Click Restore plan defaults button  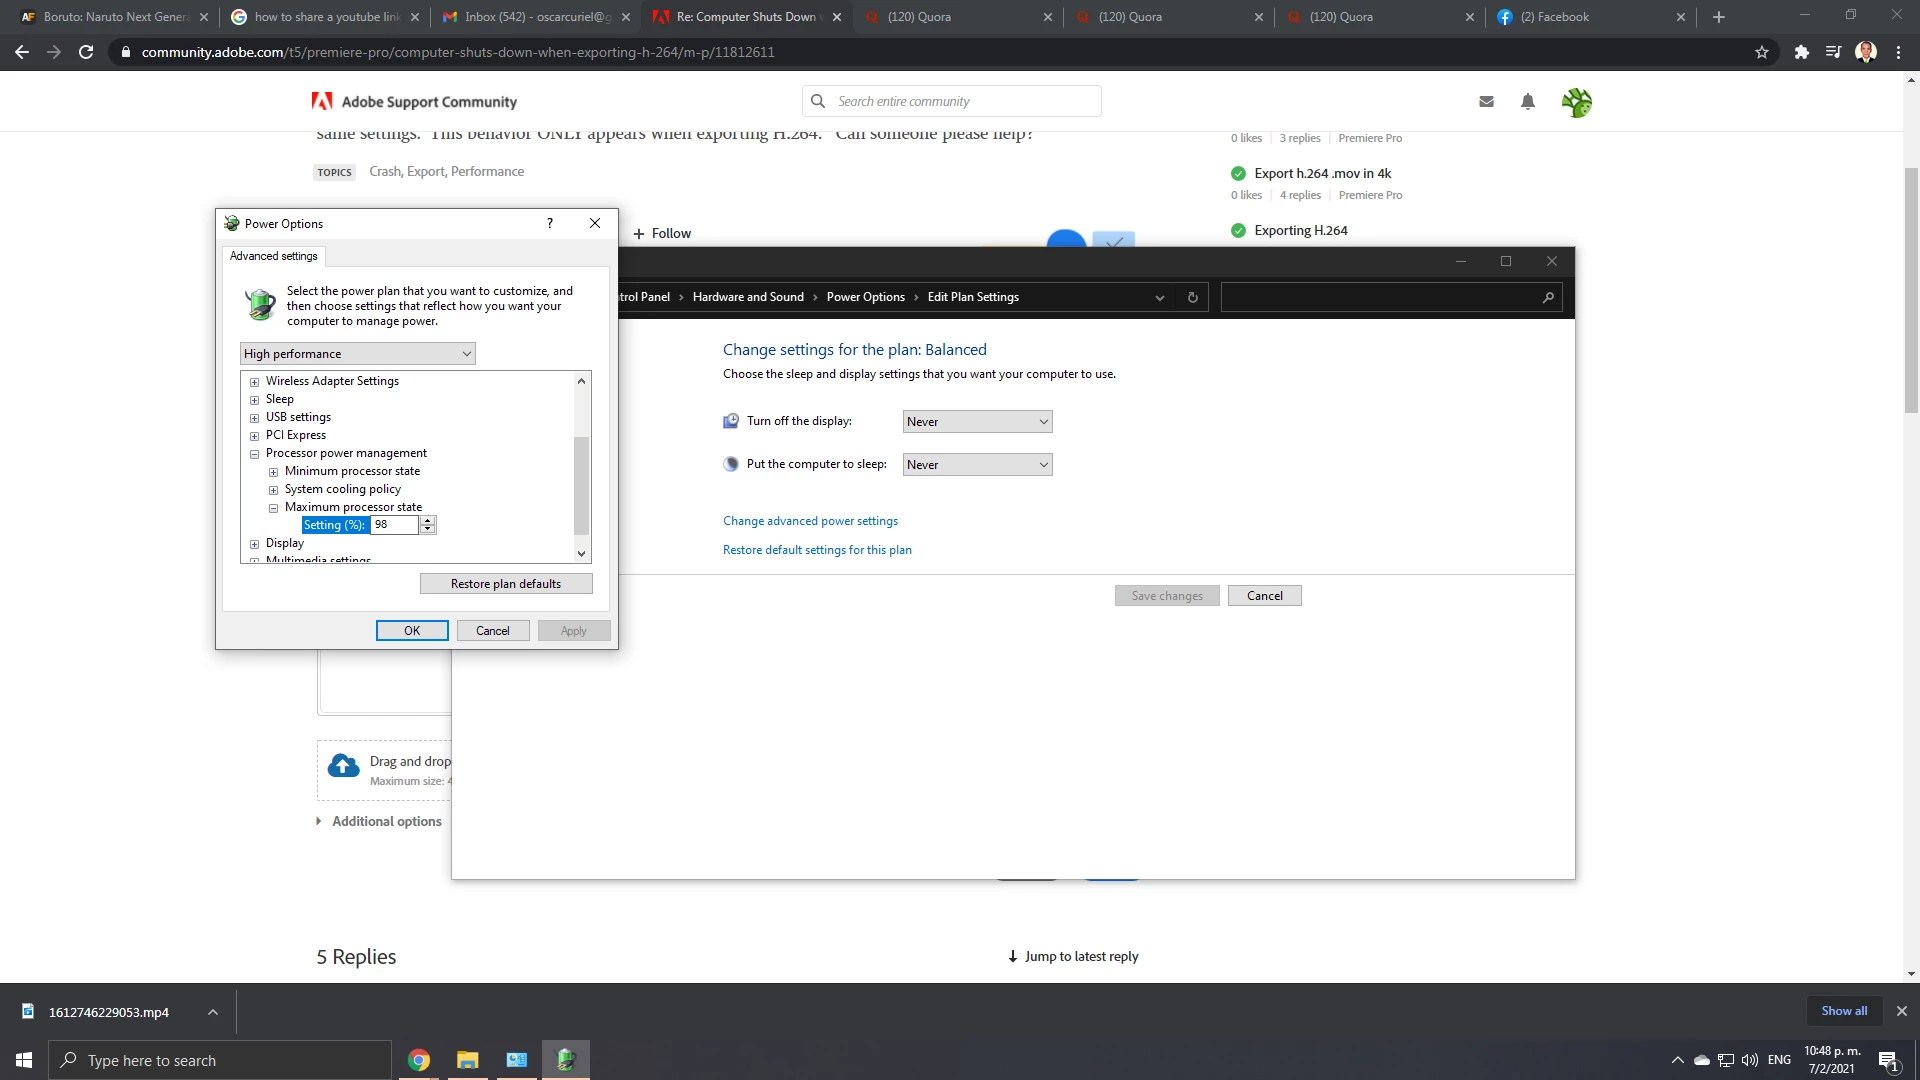click(x=506, y=584)
